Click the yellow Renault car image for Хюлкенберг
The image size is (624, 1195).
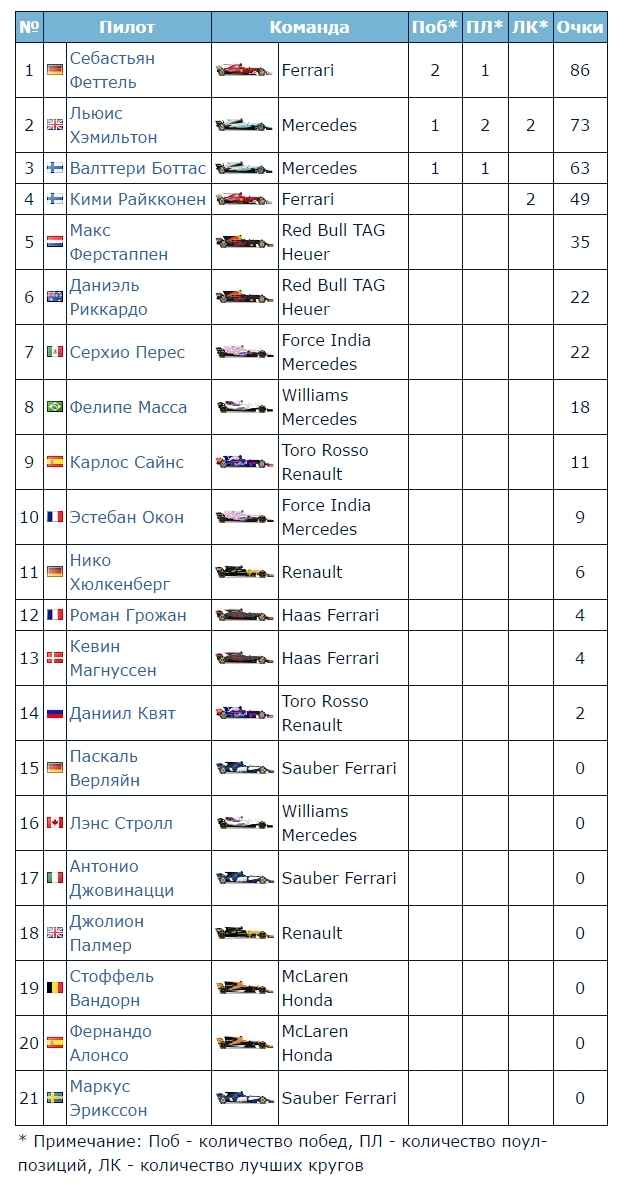244,572
